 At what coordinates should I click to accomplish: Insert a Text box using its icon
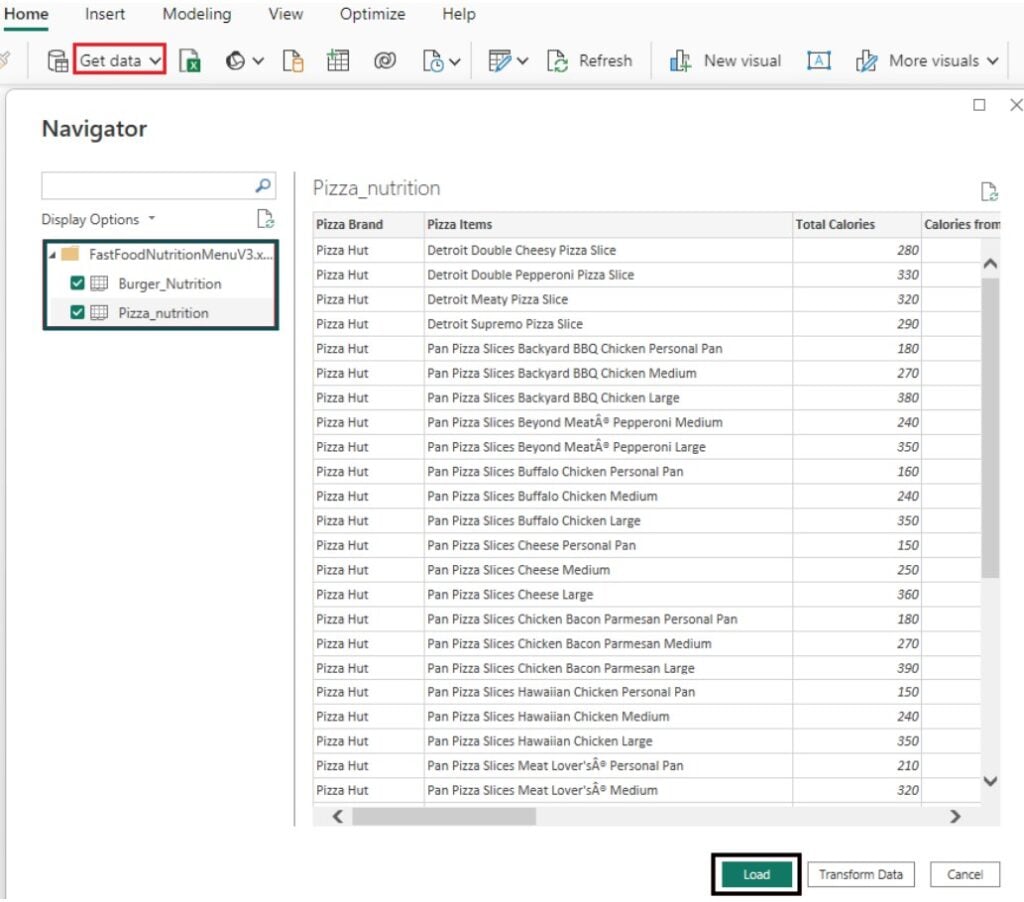(x=818, y=61)
